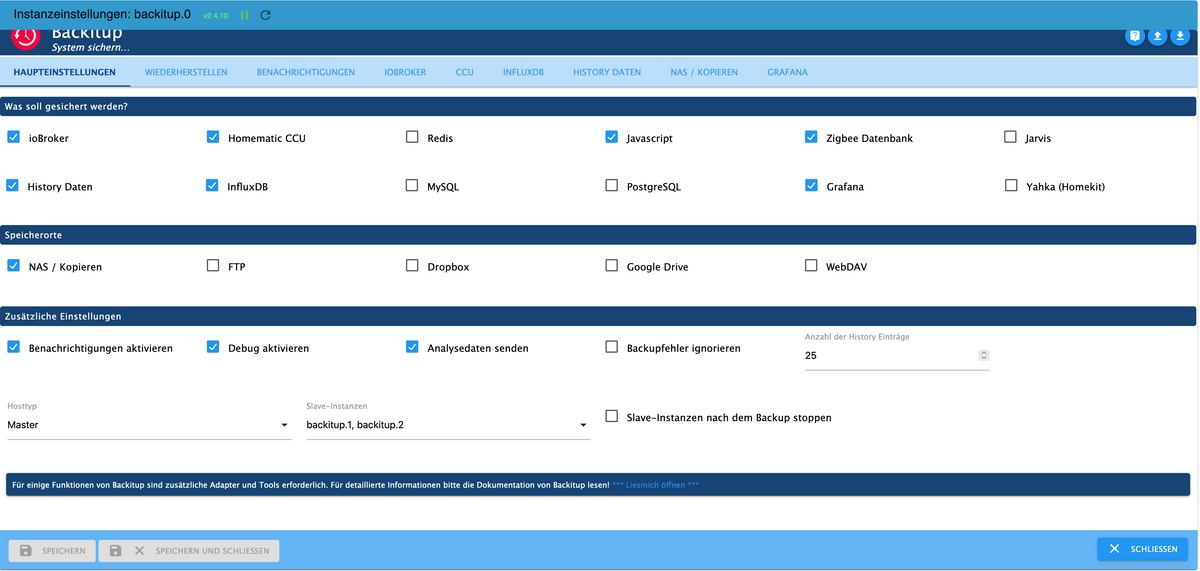Click the 'Was soll gesichert werden?' header

tap(598, 106)
